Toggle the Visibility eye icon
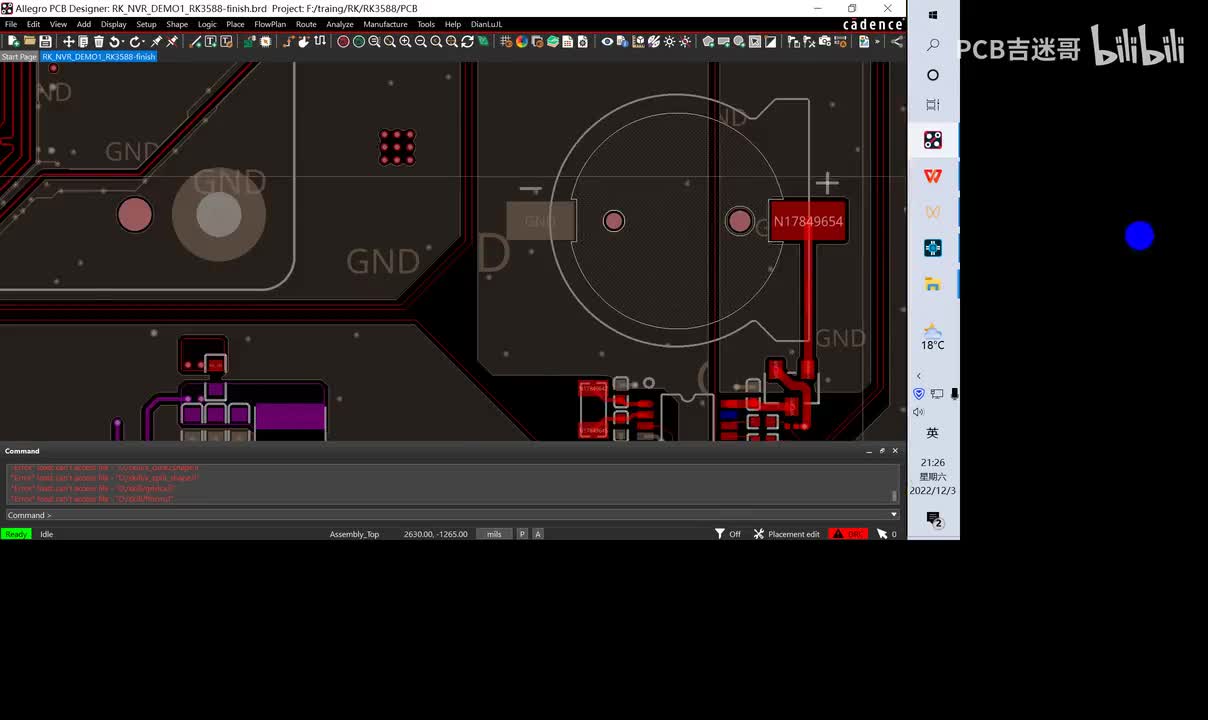This screenshot has height=720, width=1208. click(607, 41)
